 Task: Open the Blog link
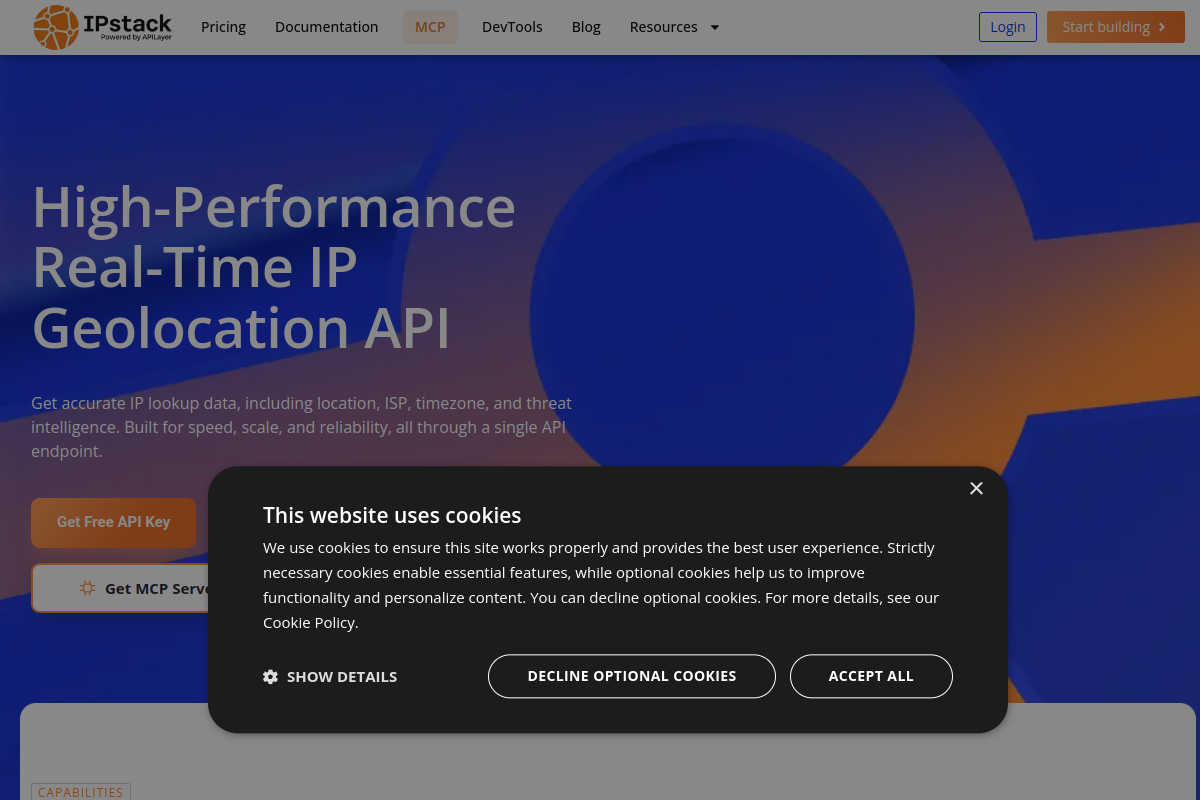point(586,27)
